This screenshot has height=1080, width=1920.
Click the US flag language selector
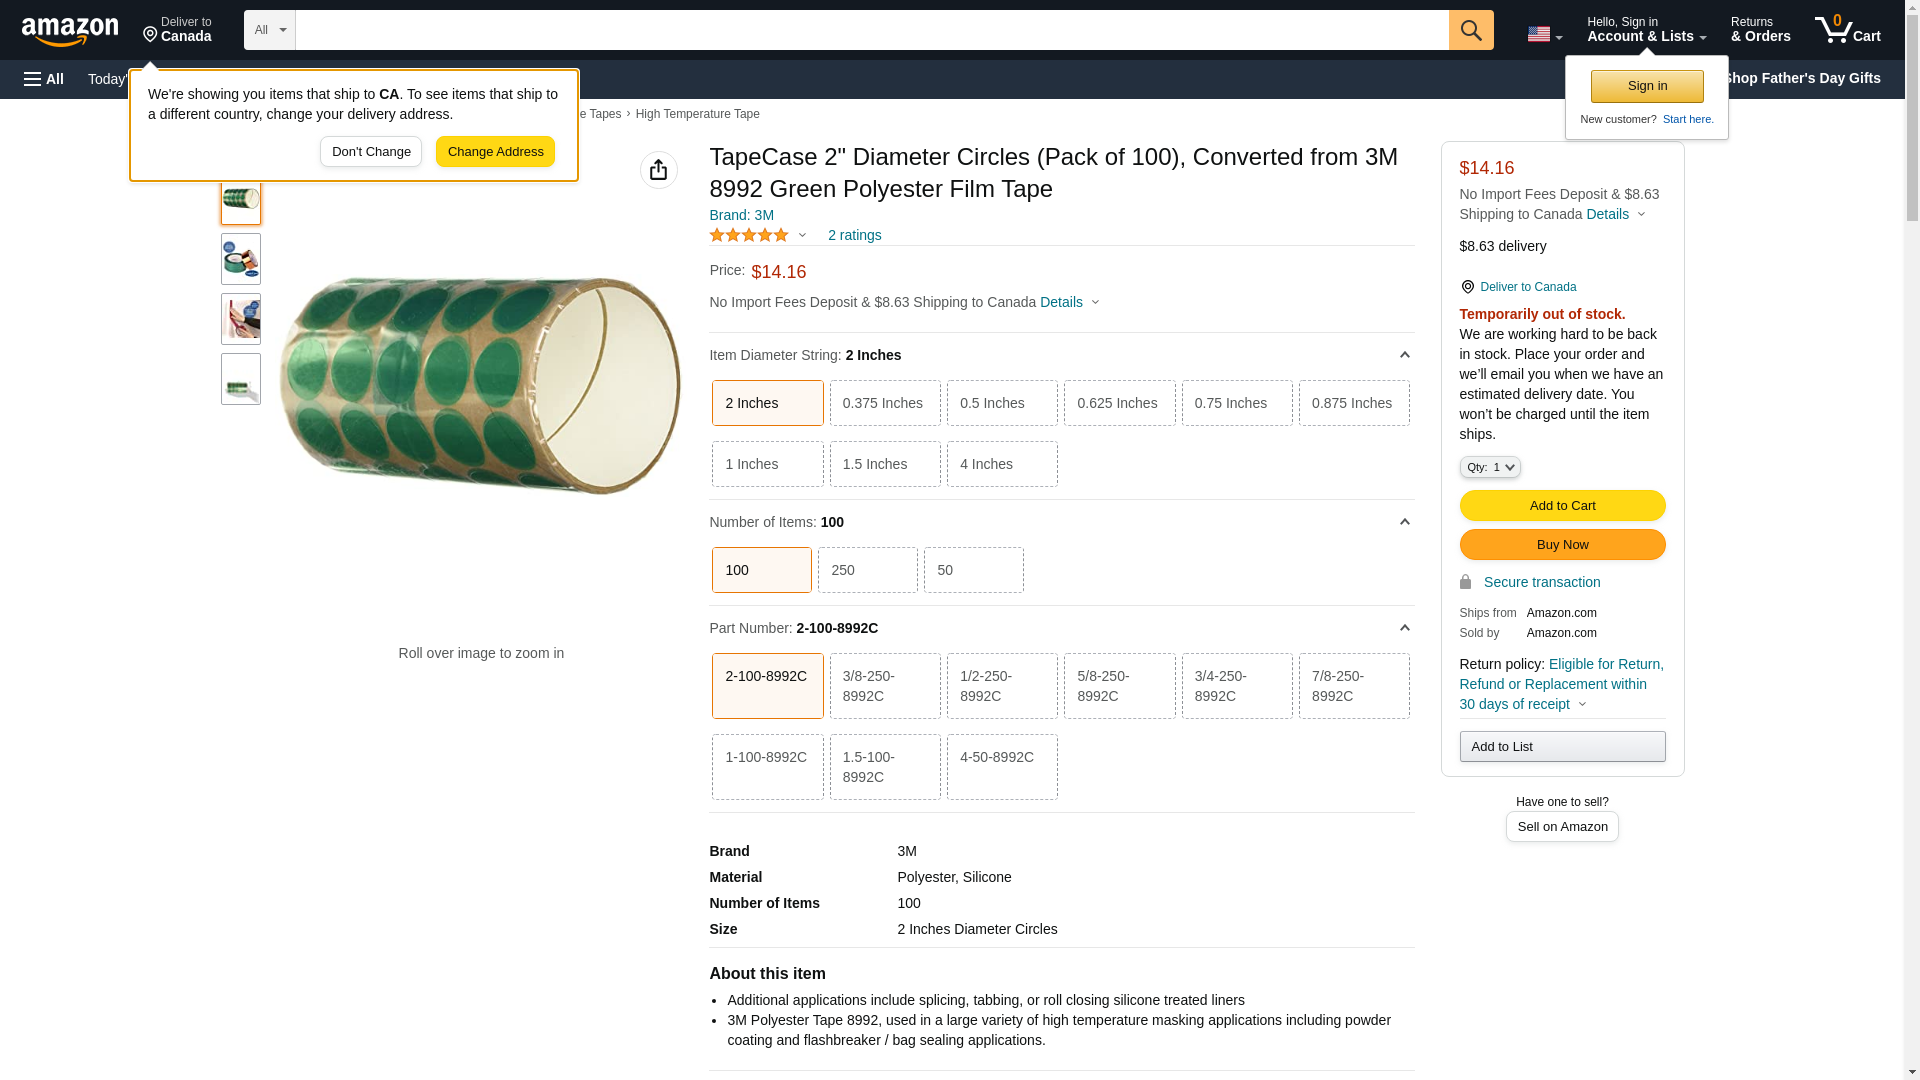click(x=1543, y=34)
